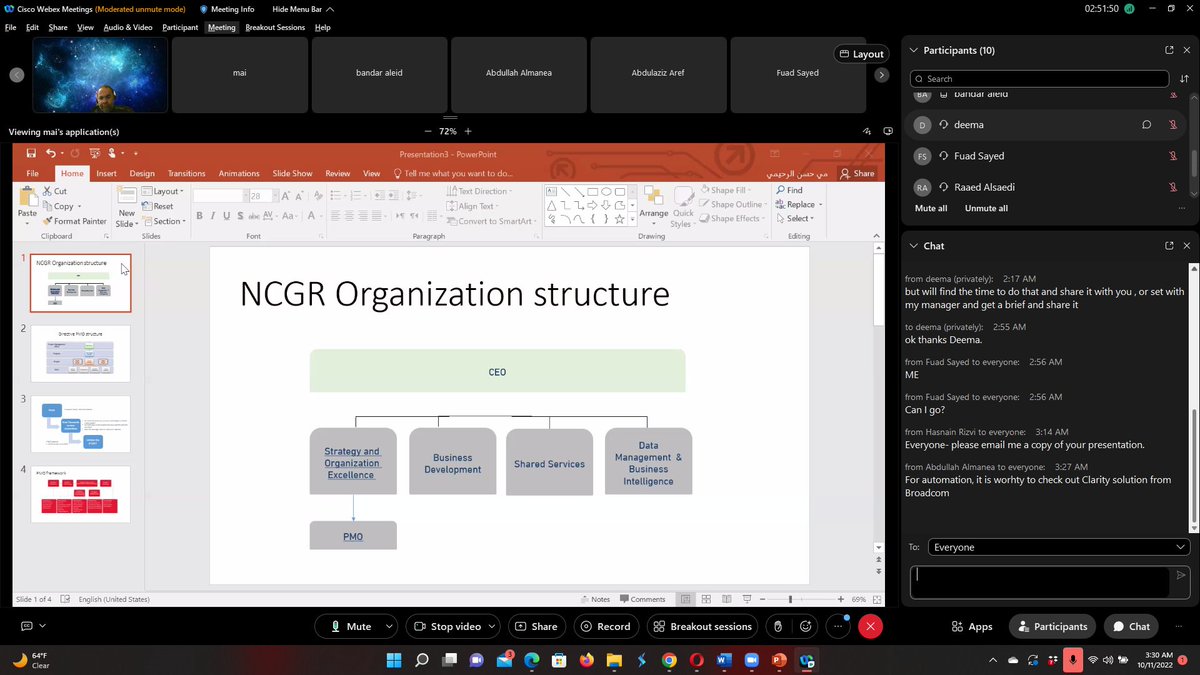Click the Record button
Screen dimensions: 1200x675
click(605, 626)
